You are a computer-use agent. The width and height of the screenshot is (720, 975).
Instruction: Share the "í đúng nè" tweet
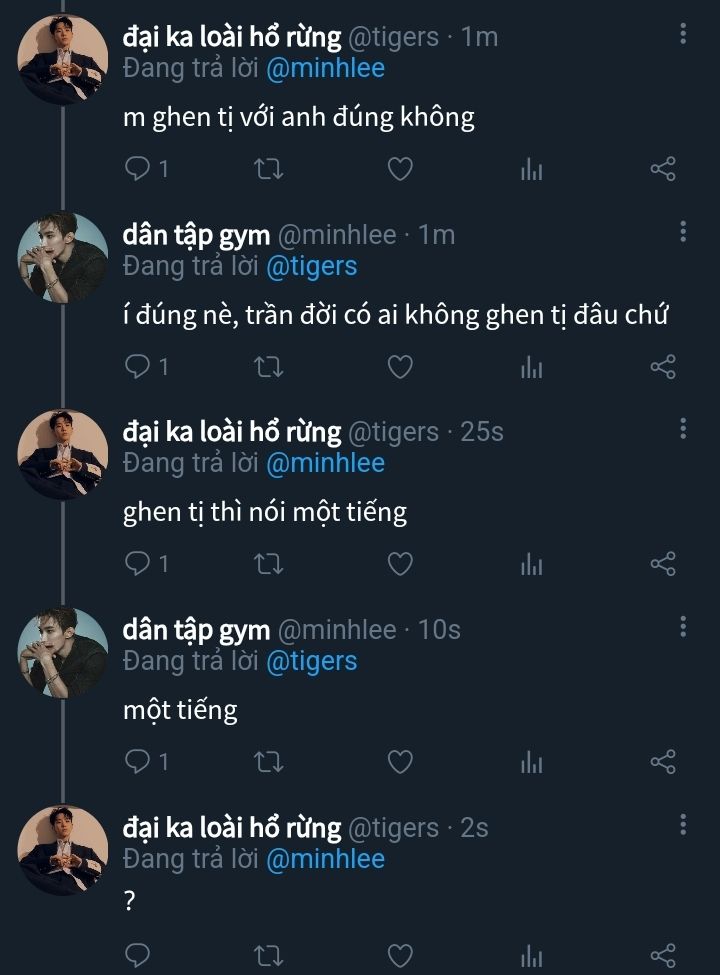click(x=663, y=367)
